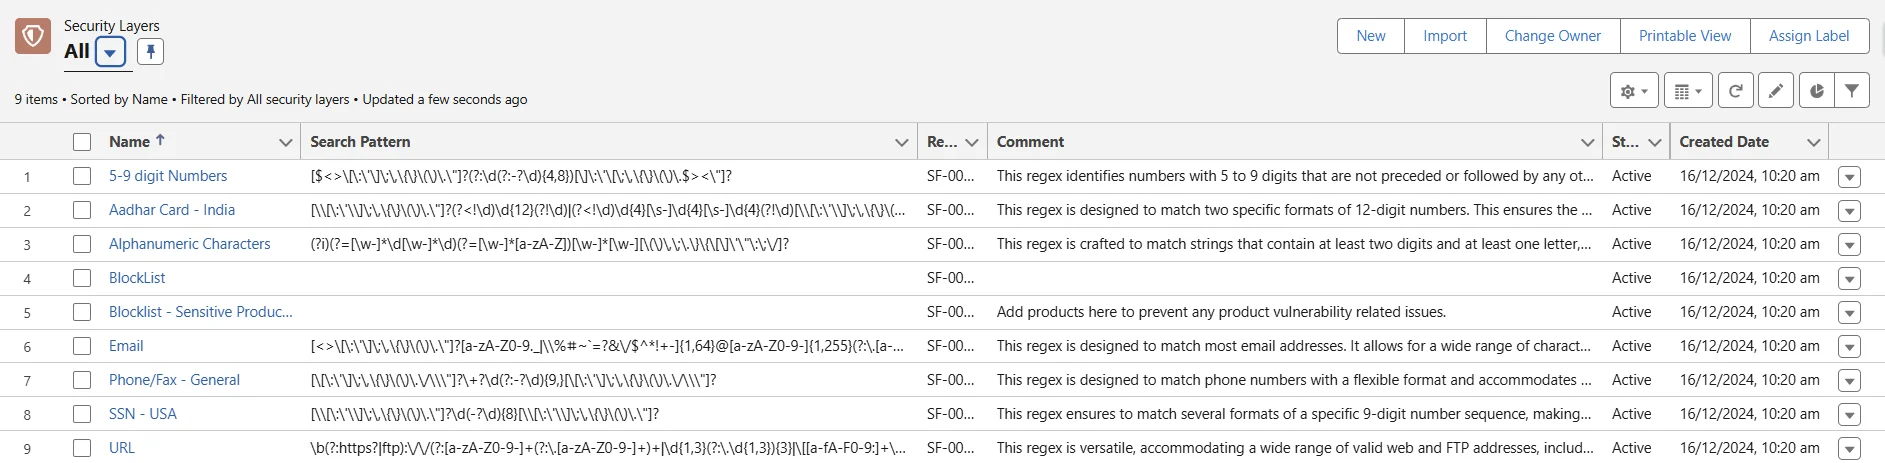Sort by the Name column header
Image resolution: width=1885 pixels, height=463 pixels.
click(x=130, y=142)
